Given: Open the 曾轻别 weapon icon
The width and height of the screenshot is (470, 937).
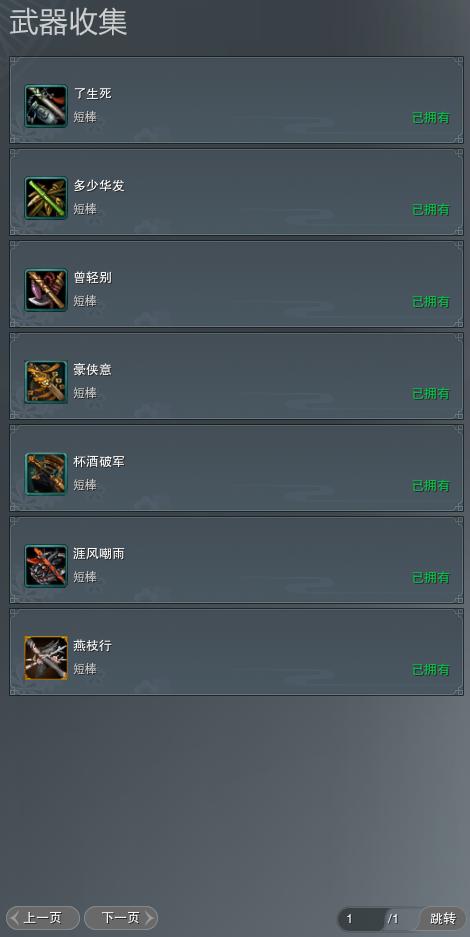Looking at the screenshot, I should tap(46, 290).
